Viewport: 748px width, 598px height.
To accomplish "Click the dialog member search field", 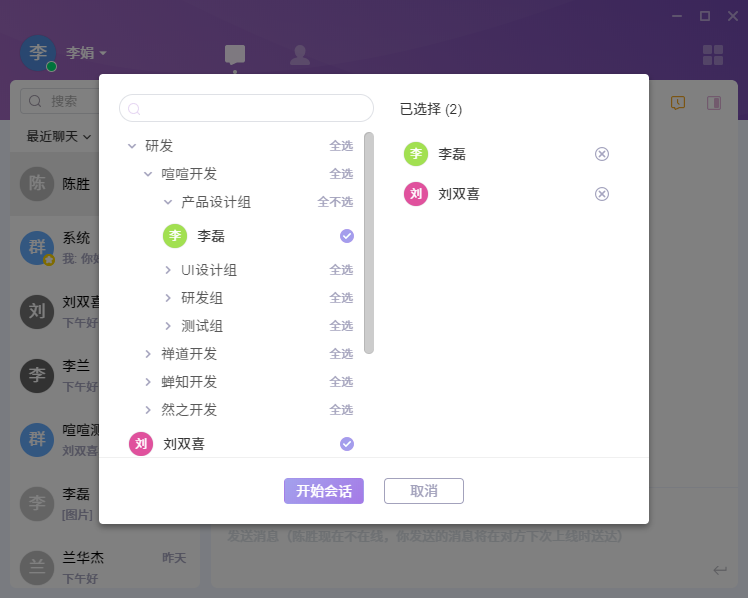I will 246,108.
